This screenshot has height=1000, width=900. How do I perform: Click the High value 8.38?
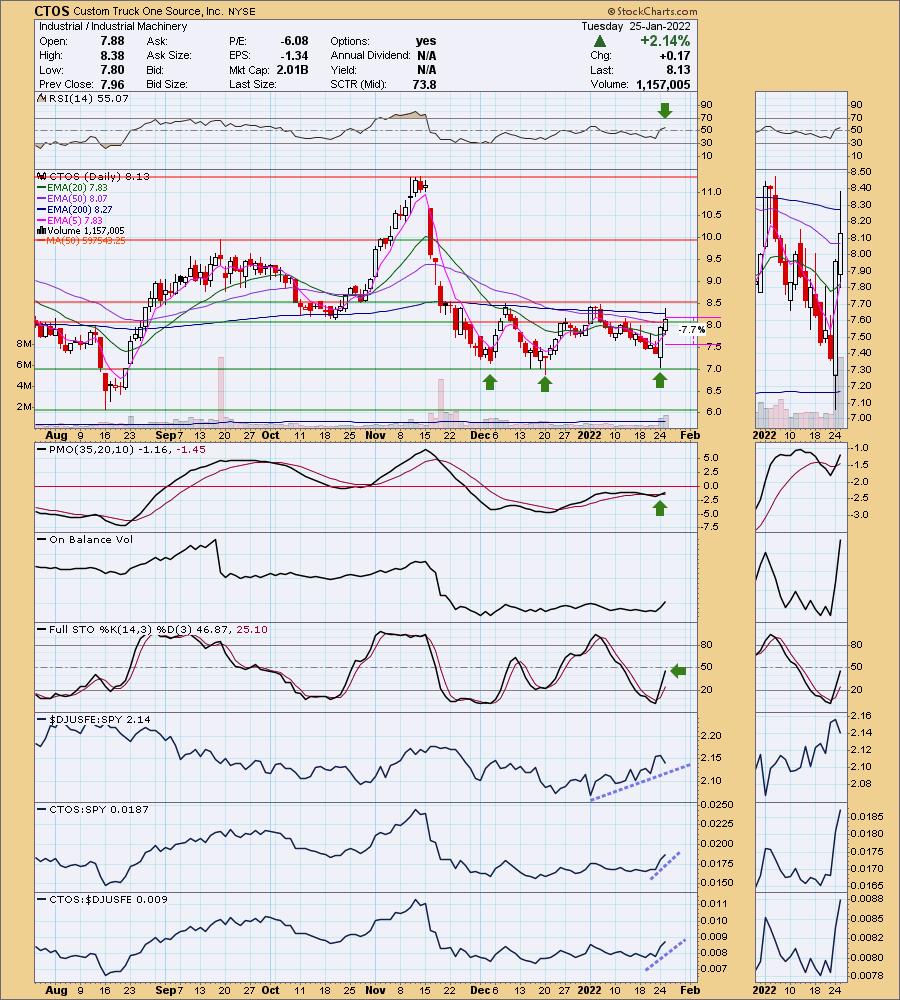[x=112, y=55]
